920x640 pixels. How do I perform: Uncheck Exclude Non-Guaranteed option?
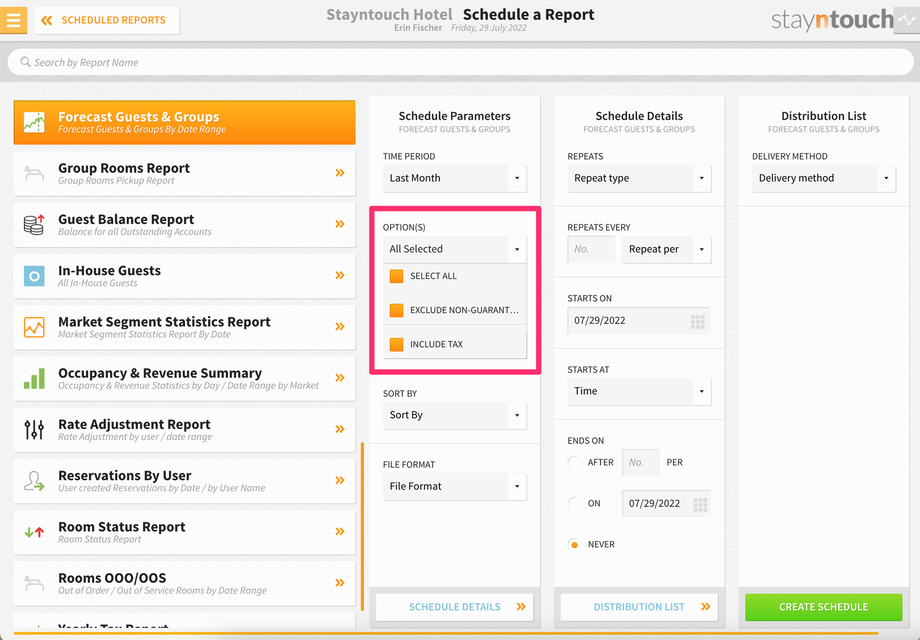[397, 310]
